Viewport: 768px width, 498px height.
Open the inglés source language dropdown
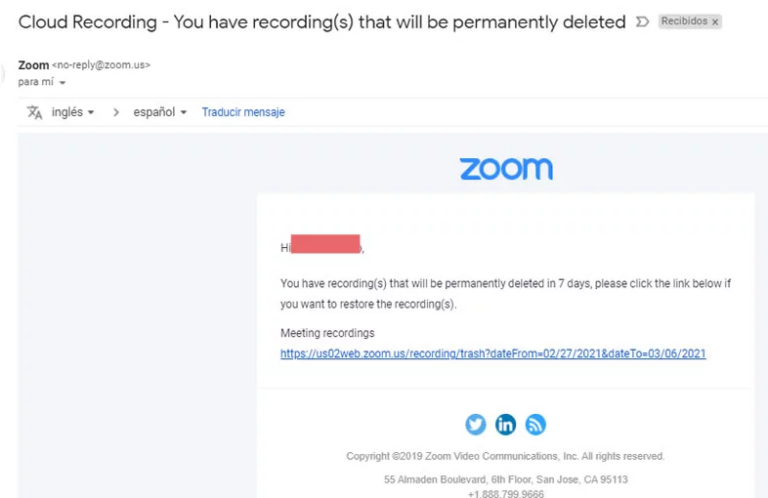72,113
